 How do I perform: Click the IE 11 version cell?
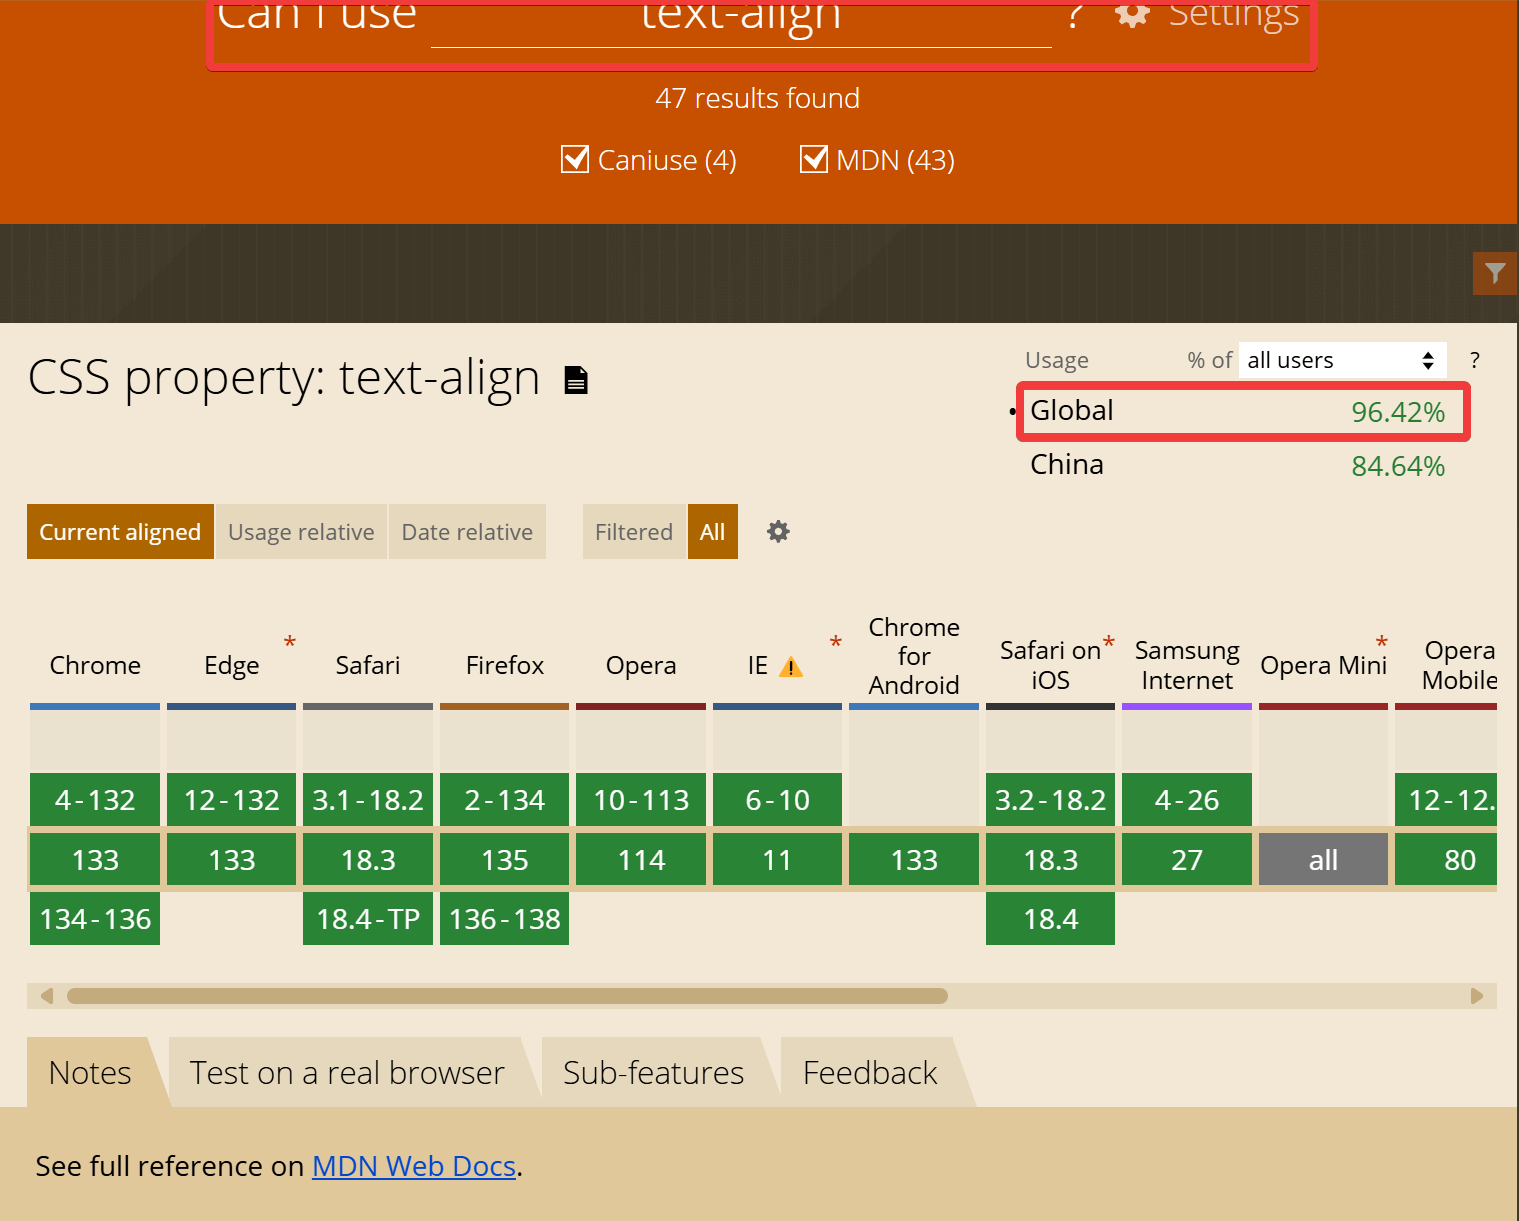click(777, 860)
